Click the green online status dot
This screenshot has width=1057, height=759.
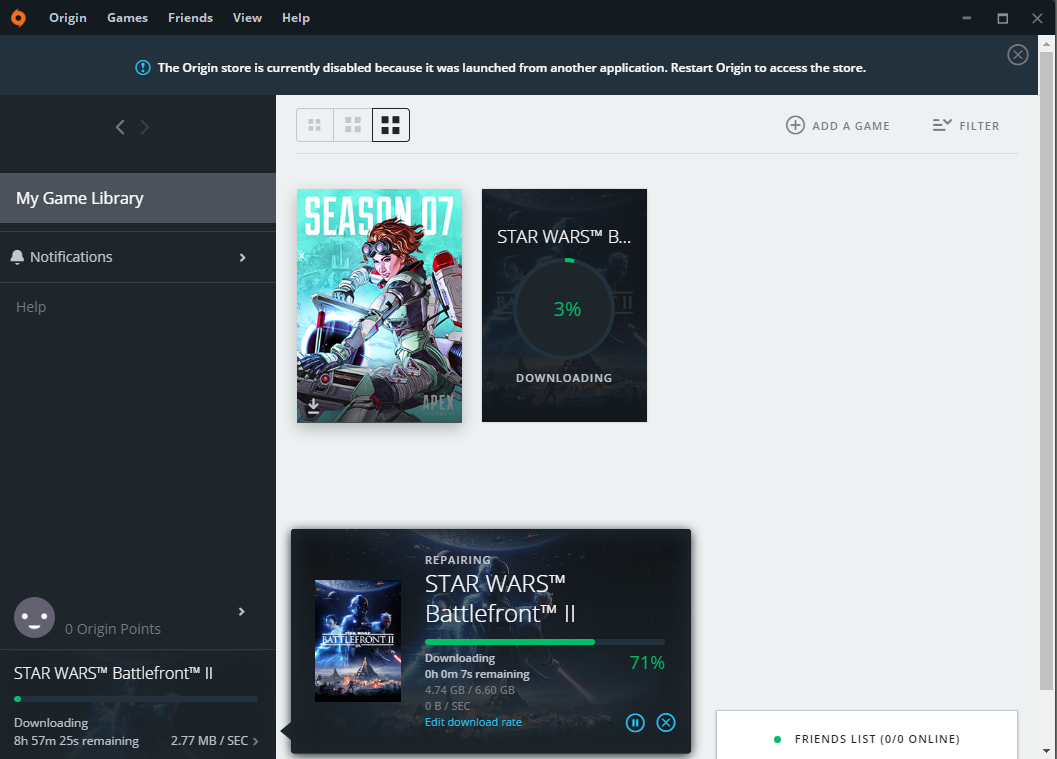(777, 739)
